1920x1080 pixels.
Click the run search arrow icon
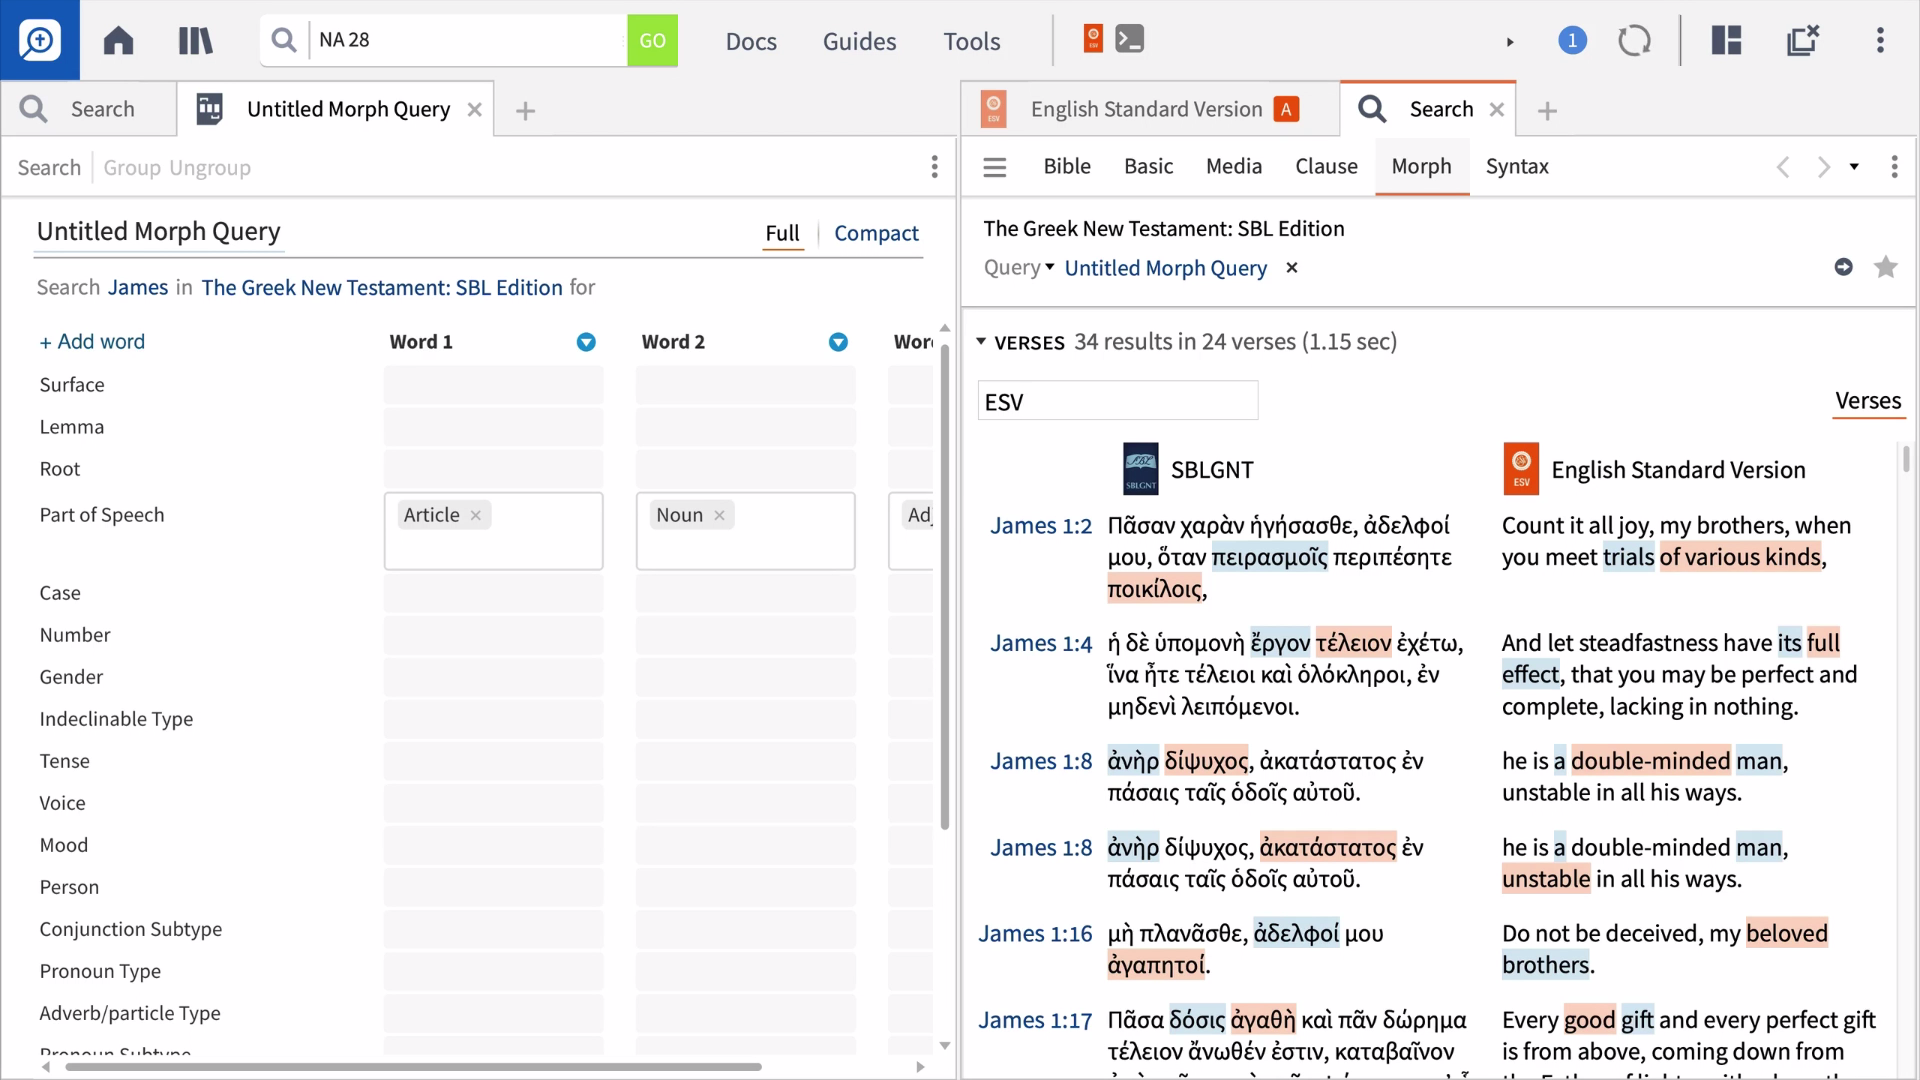tap(1844, 267)
